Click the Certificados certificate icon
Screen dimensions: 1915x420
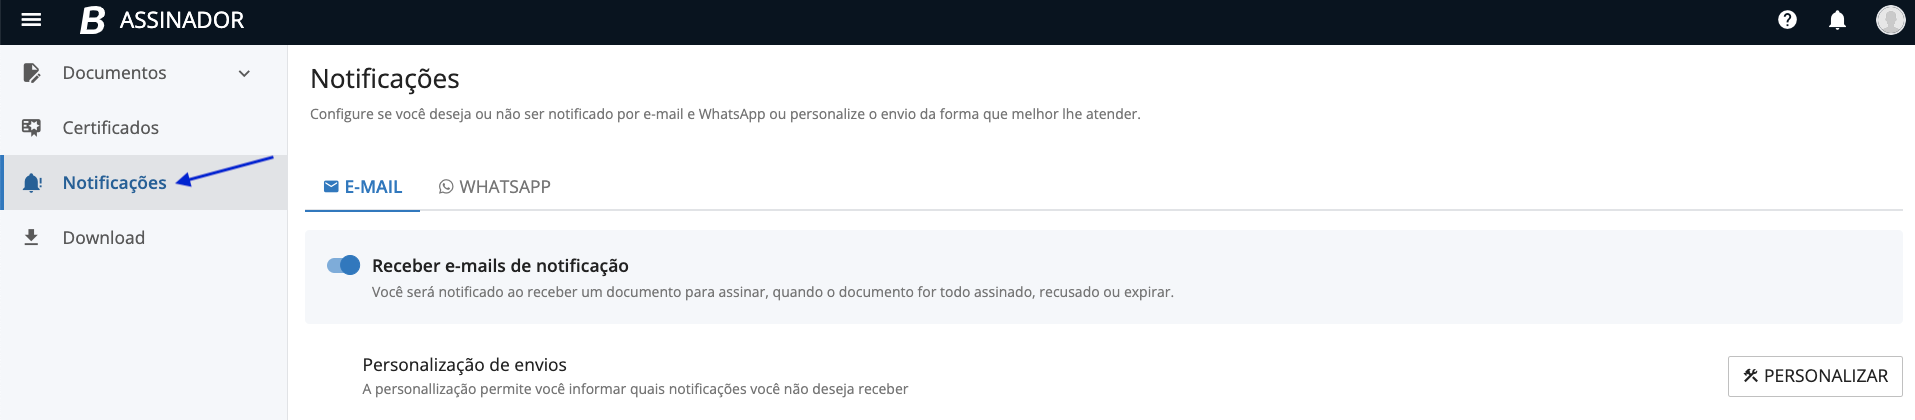click(32, 128)
